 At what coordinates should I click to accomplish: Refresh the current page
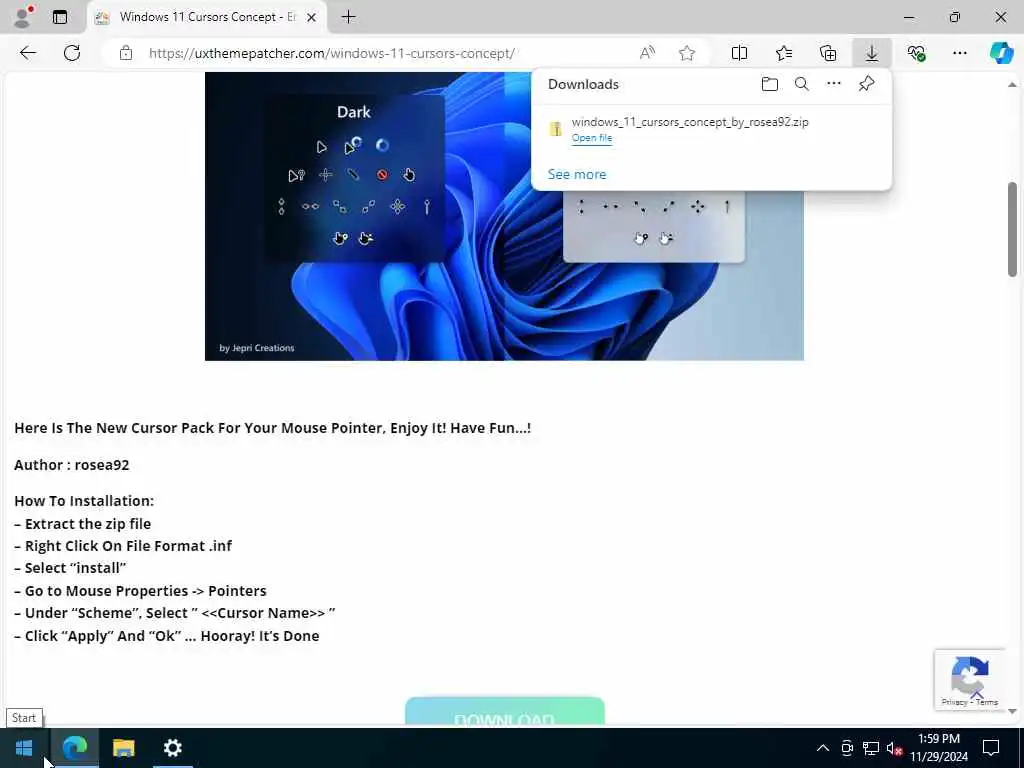[72, 53]
